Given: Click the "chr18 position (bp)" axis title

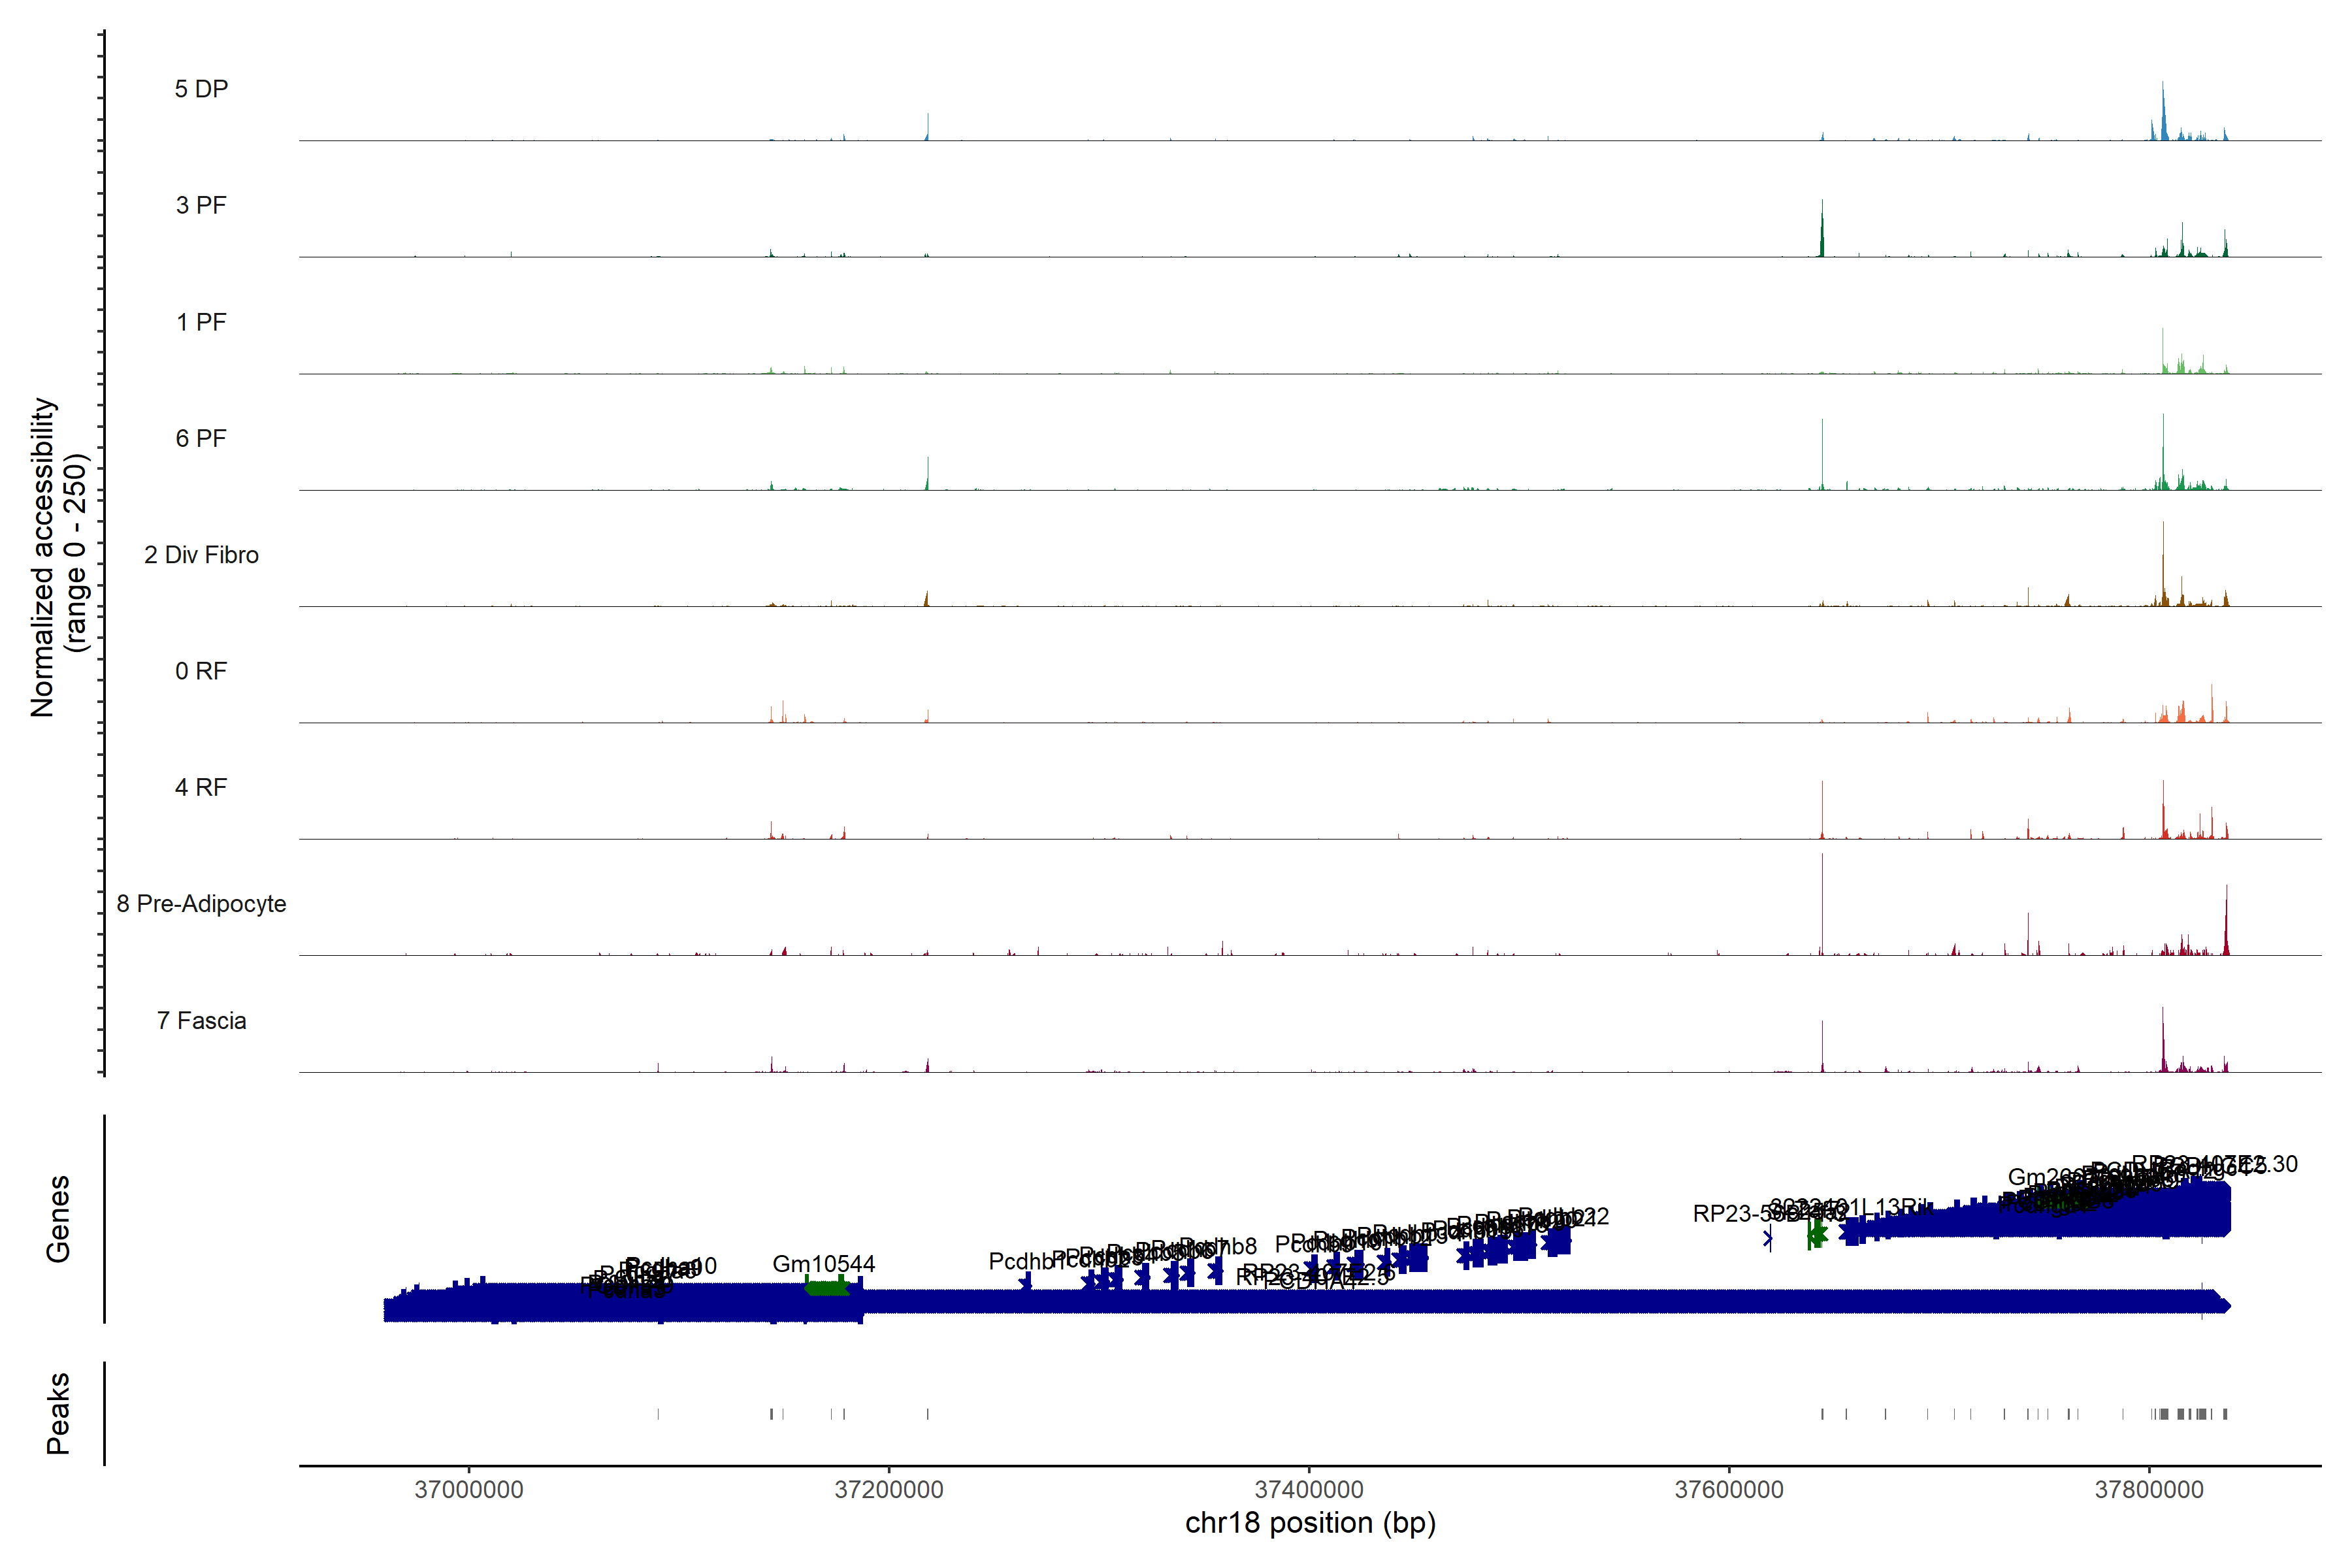Looking at the screenshot, I should coord(1310,1523).
